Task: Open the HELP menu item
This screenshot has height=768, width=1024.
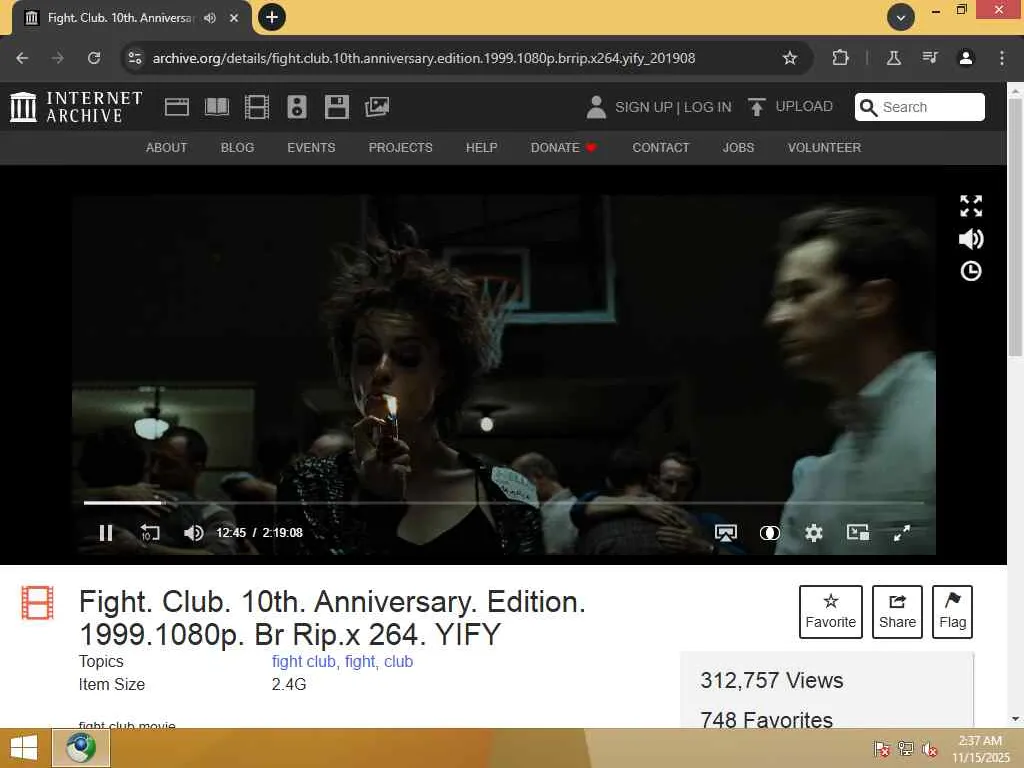Action: tap(481, 148)
